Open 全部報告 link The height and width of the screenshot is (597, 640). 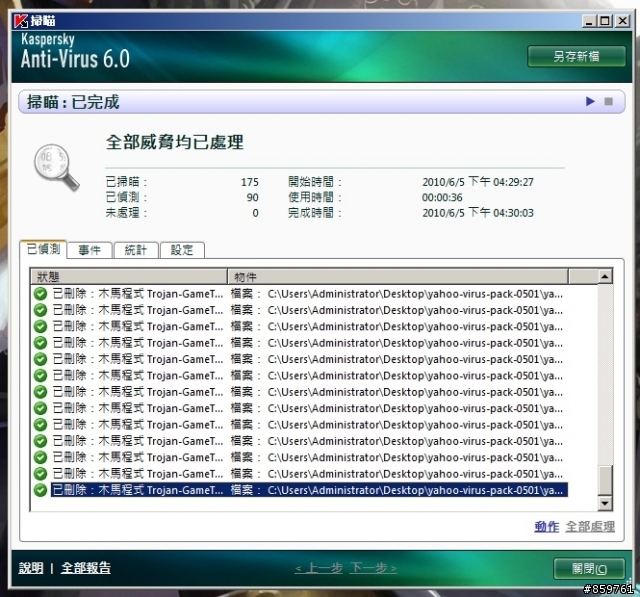(86, 568)
